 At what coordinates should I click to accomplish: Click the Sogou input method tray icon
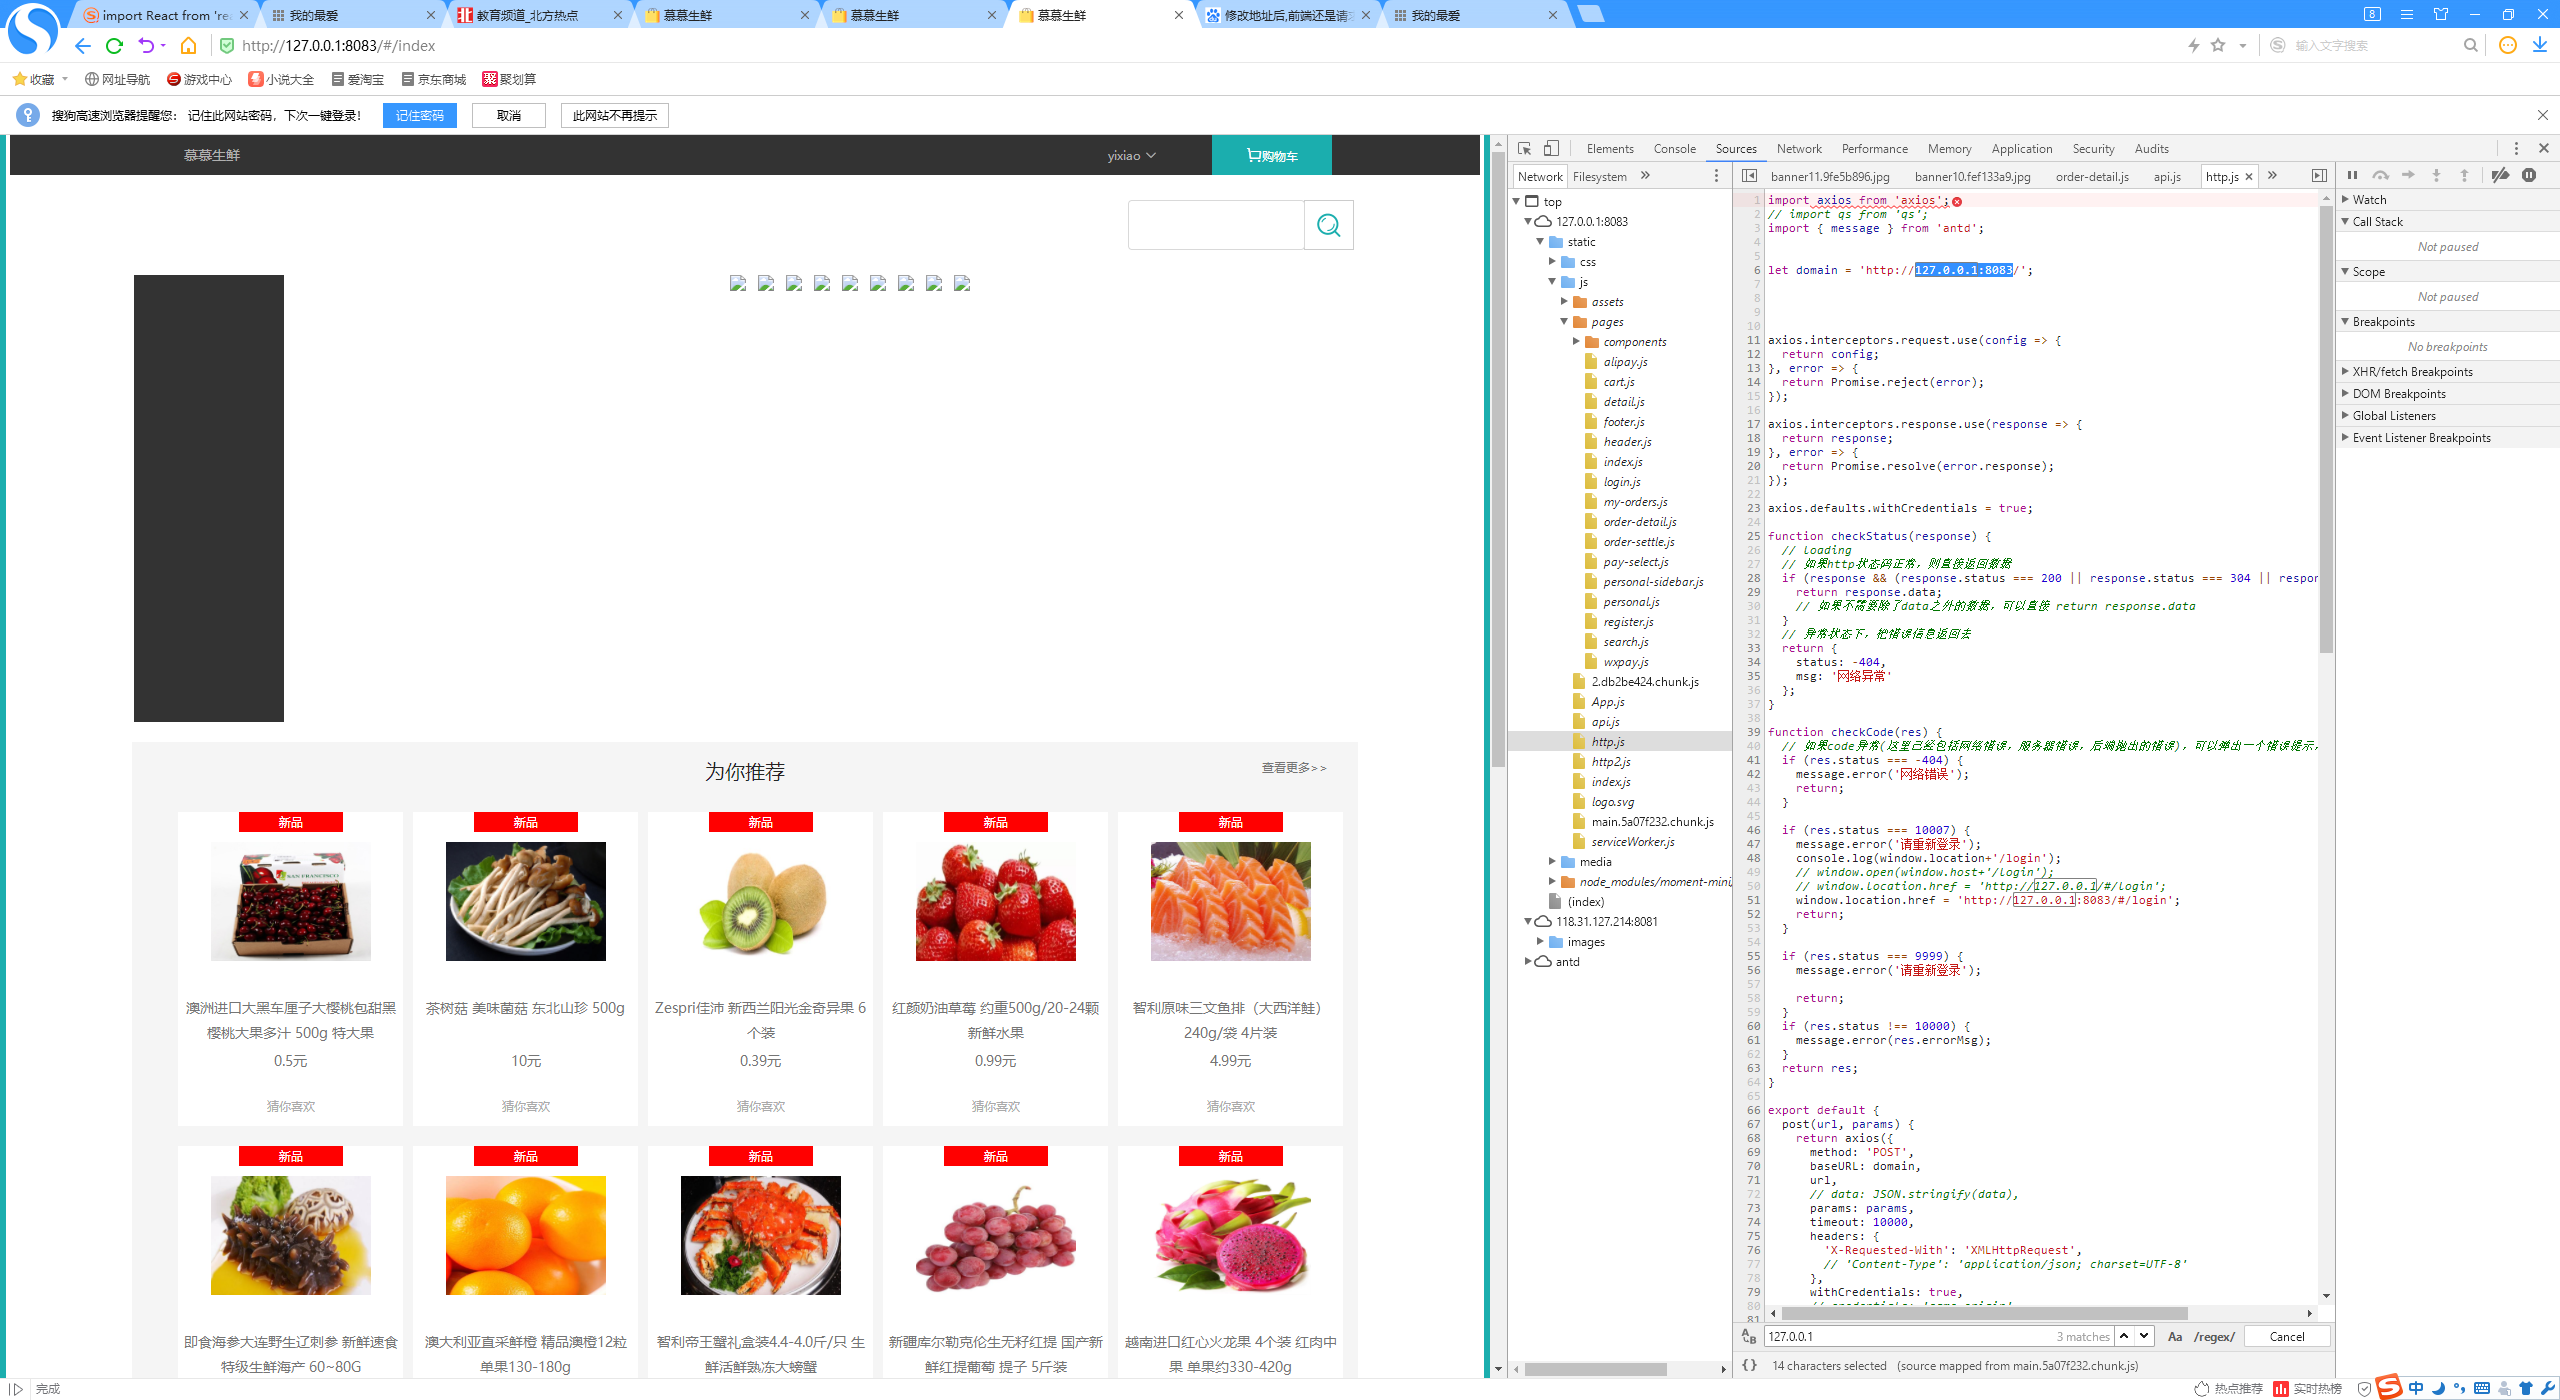tap(2389, 1387)
